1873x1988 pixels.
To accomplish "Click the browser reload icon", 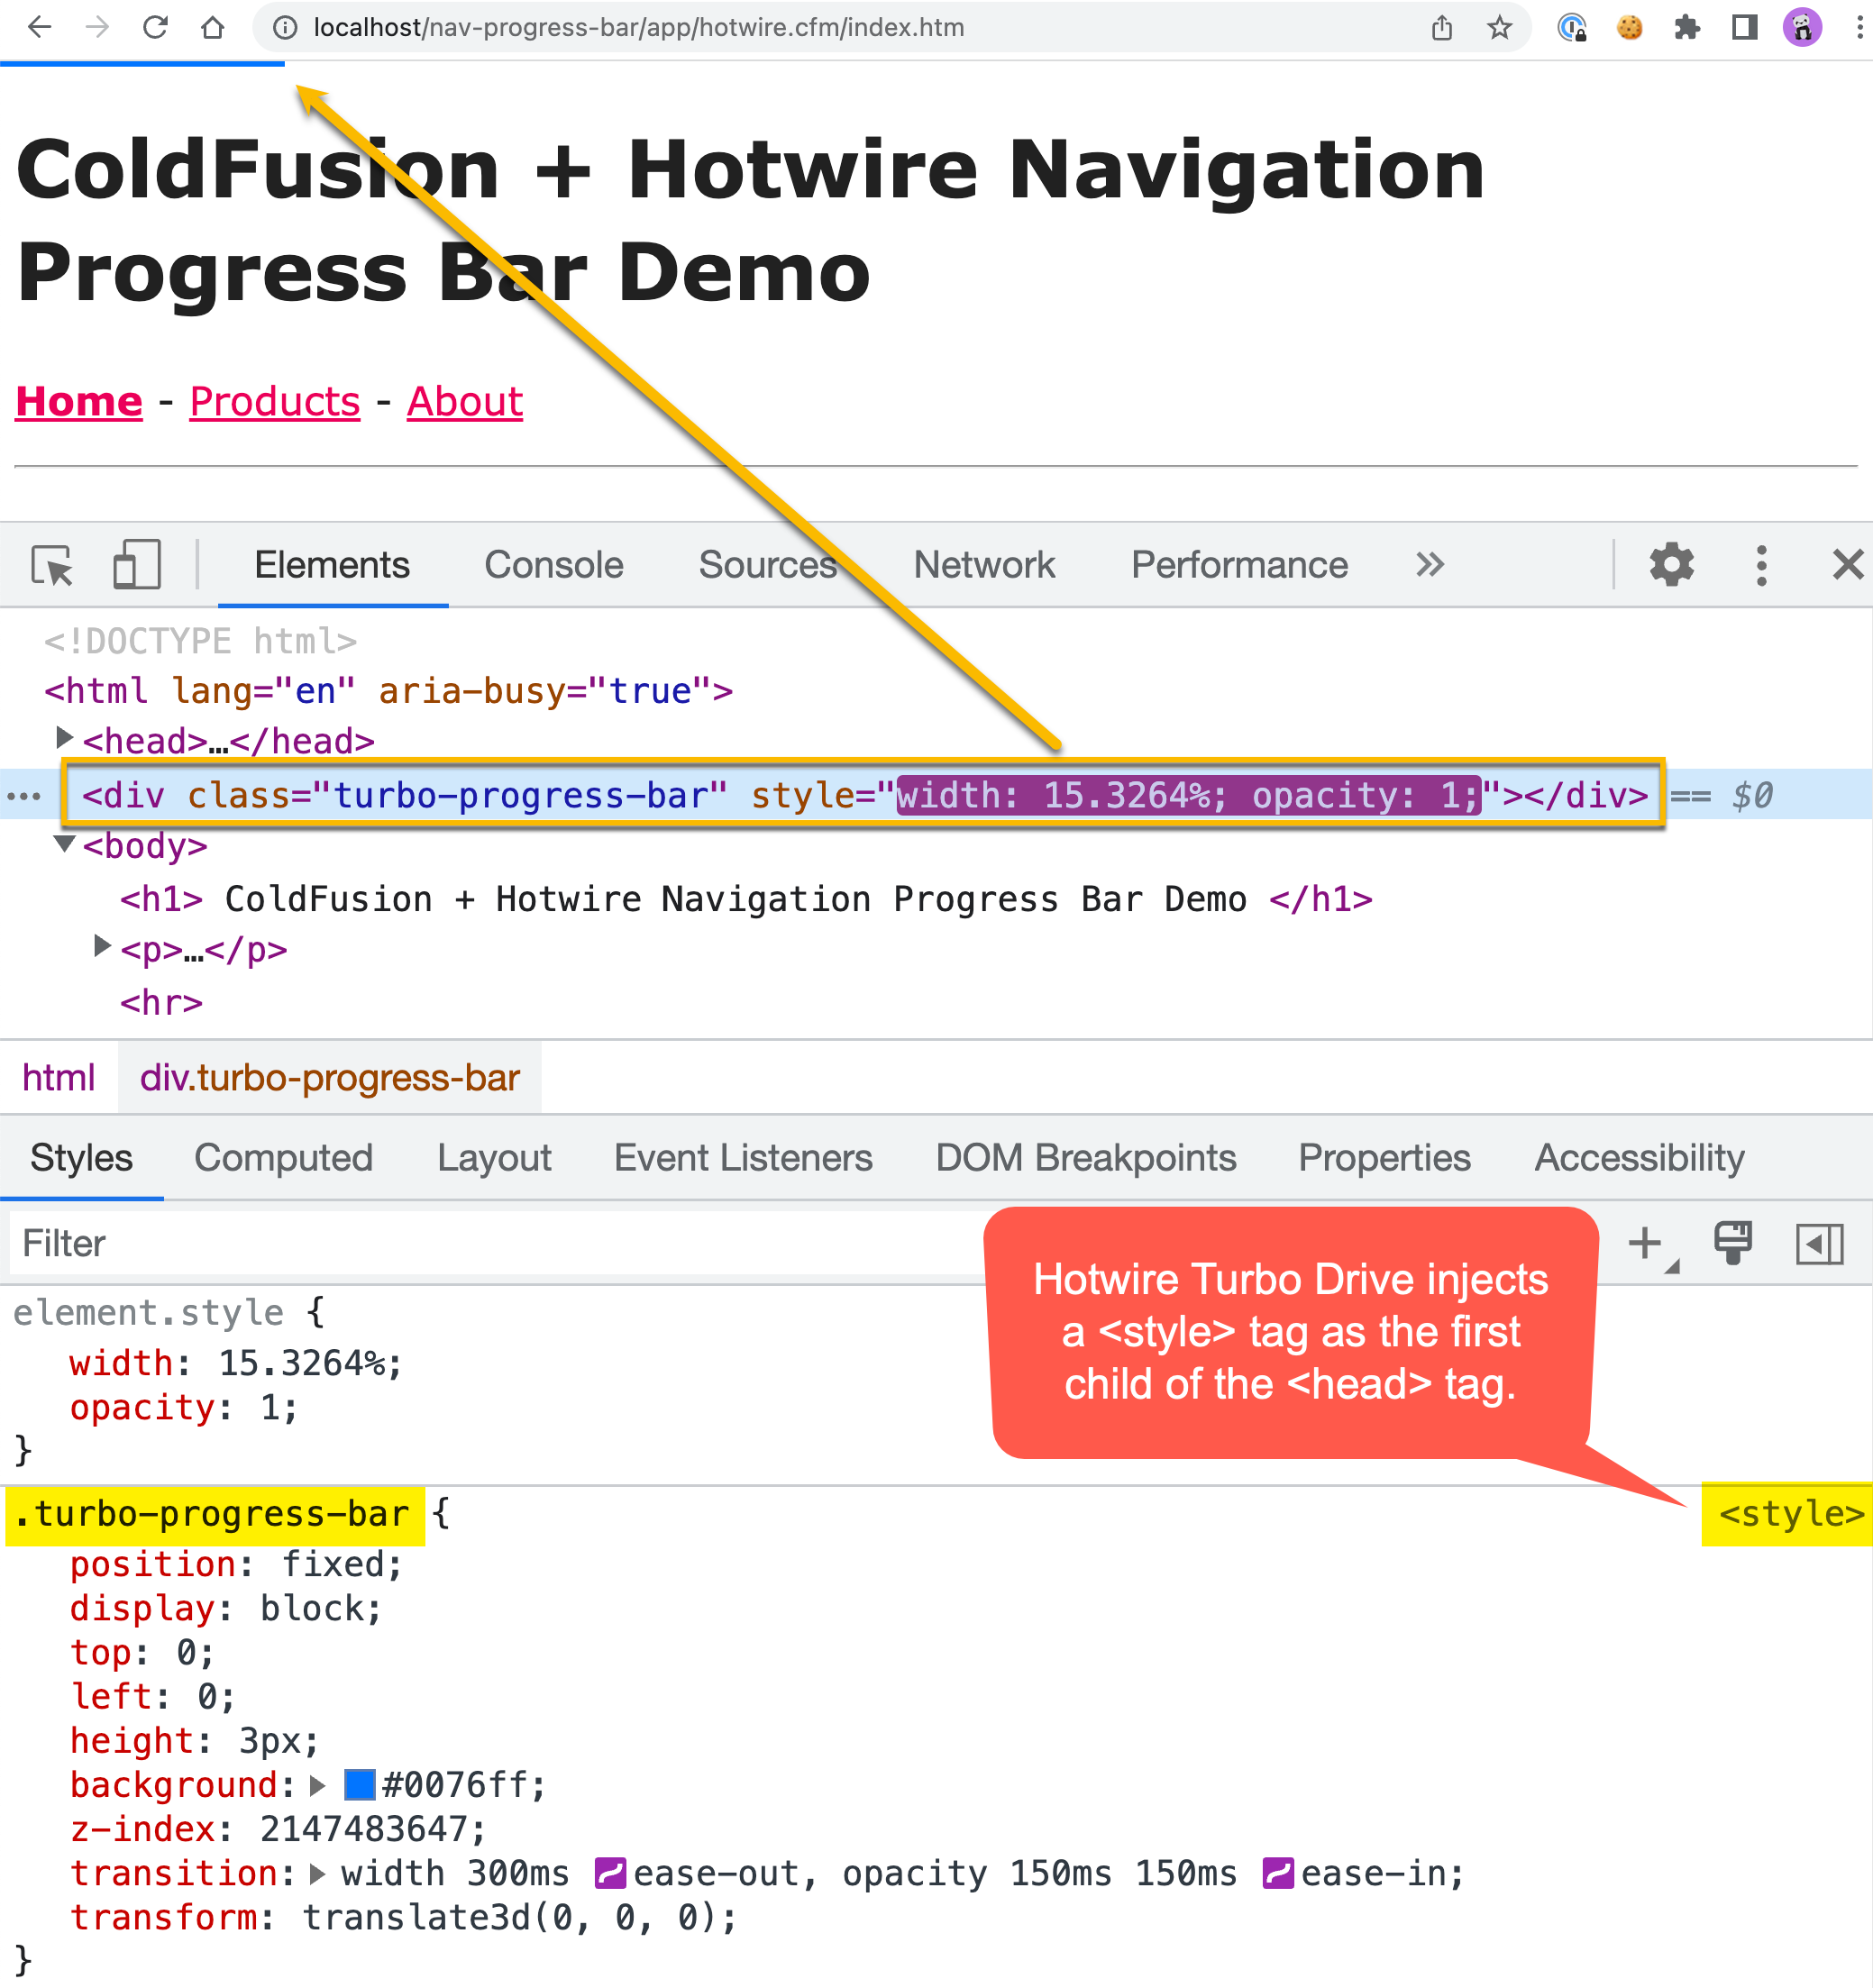I will [155, 27].
